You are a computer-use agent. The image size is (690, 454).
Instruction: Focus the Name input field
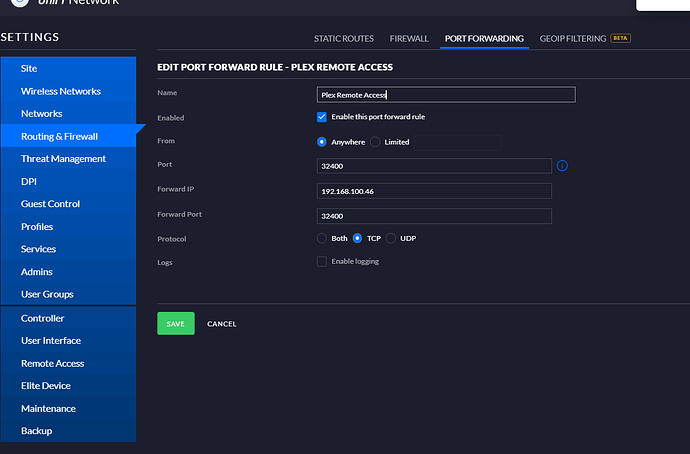click(x=446, y=95)
